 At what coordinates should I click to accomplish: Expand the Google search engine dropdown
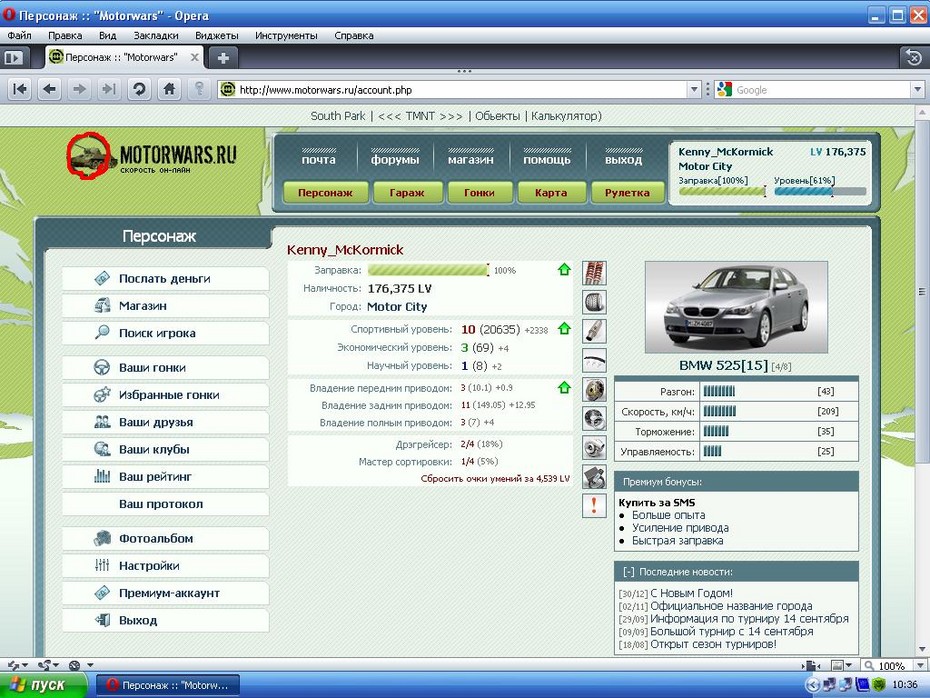tap(918, 90)
